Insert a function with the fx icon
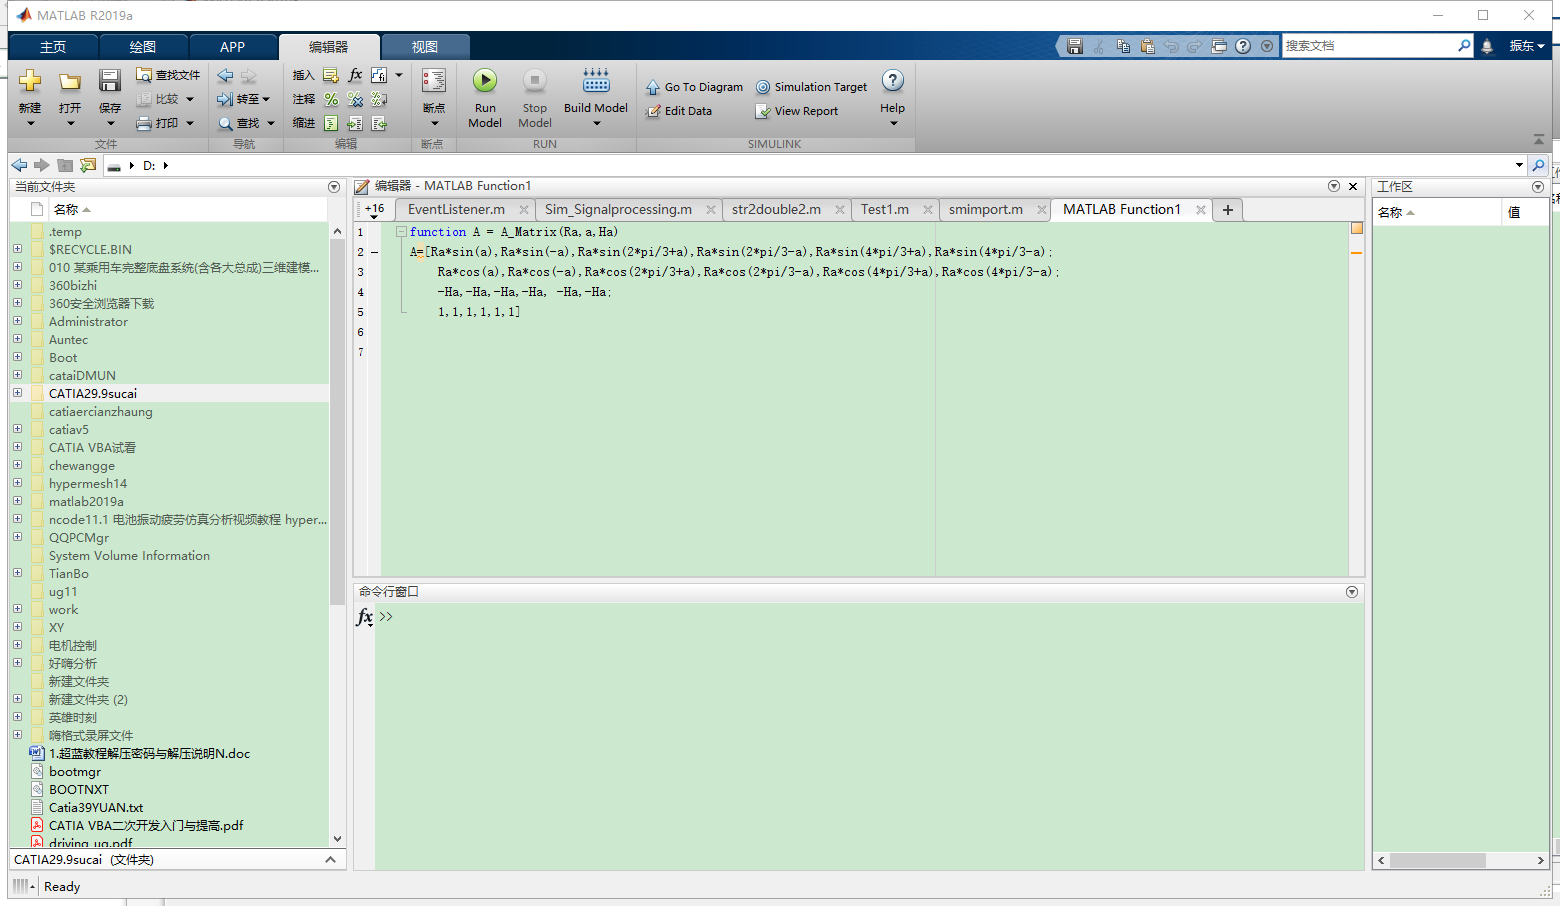Image resolution: width=1560 pixels, height=906 pixels. click(354, 74)
